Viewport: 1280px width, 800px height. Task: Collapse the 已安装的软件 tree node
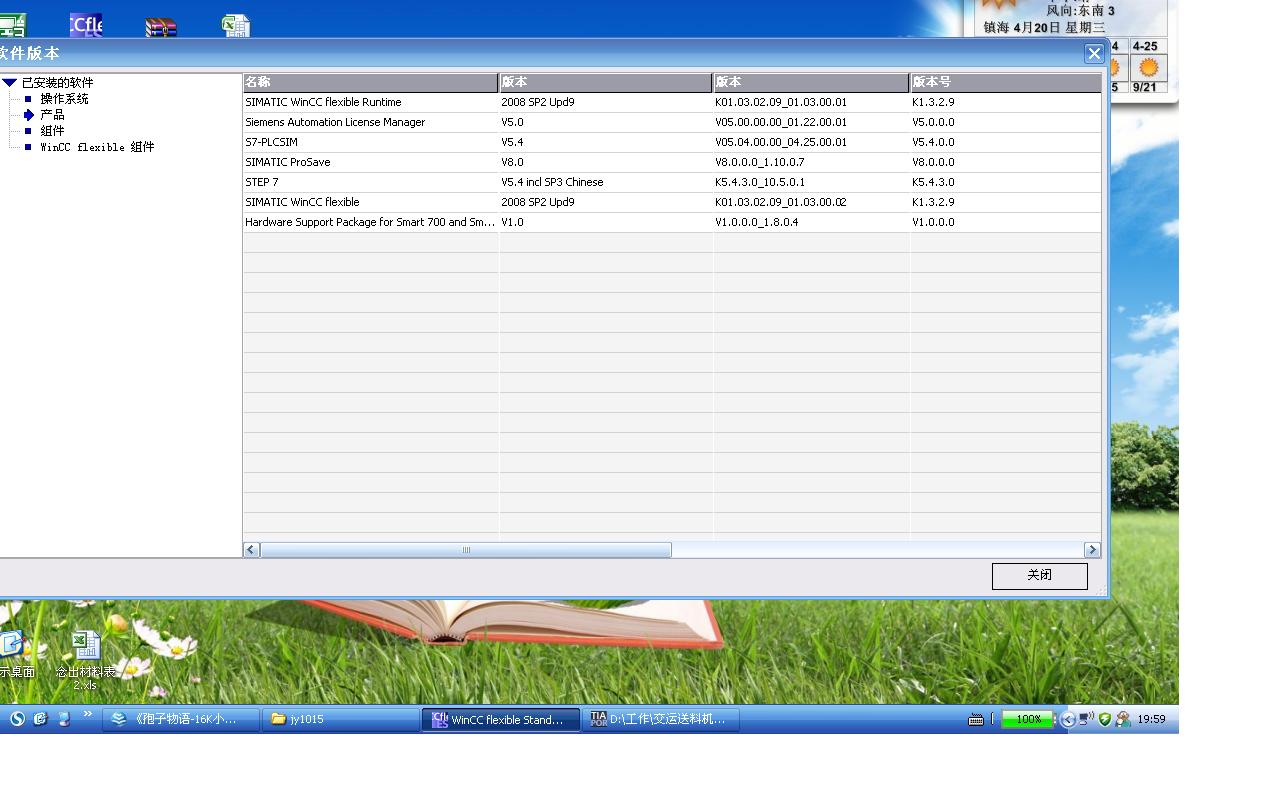(x=10, y=83)
